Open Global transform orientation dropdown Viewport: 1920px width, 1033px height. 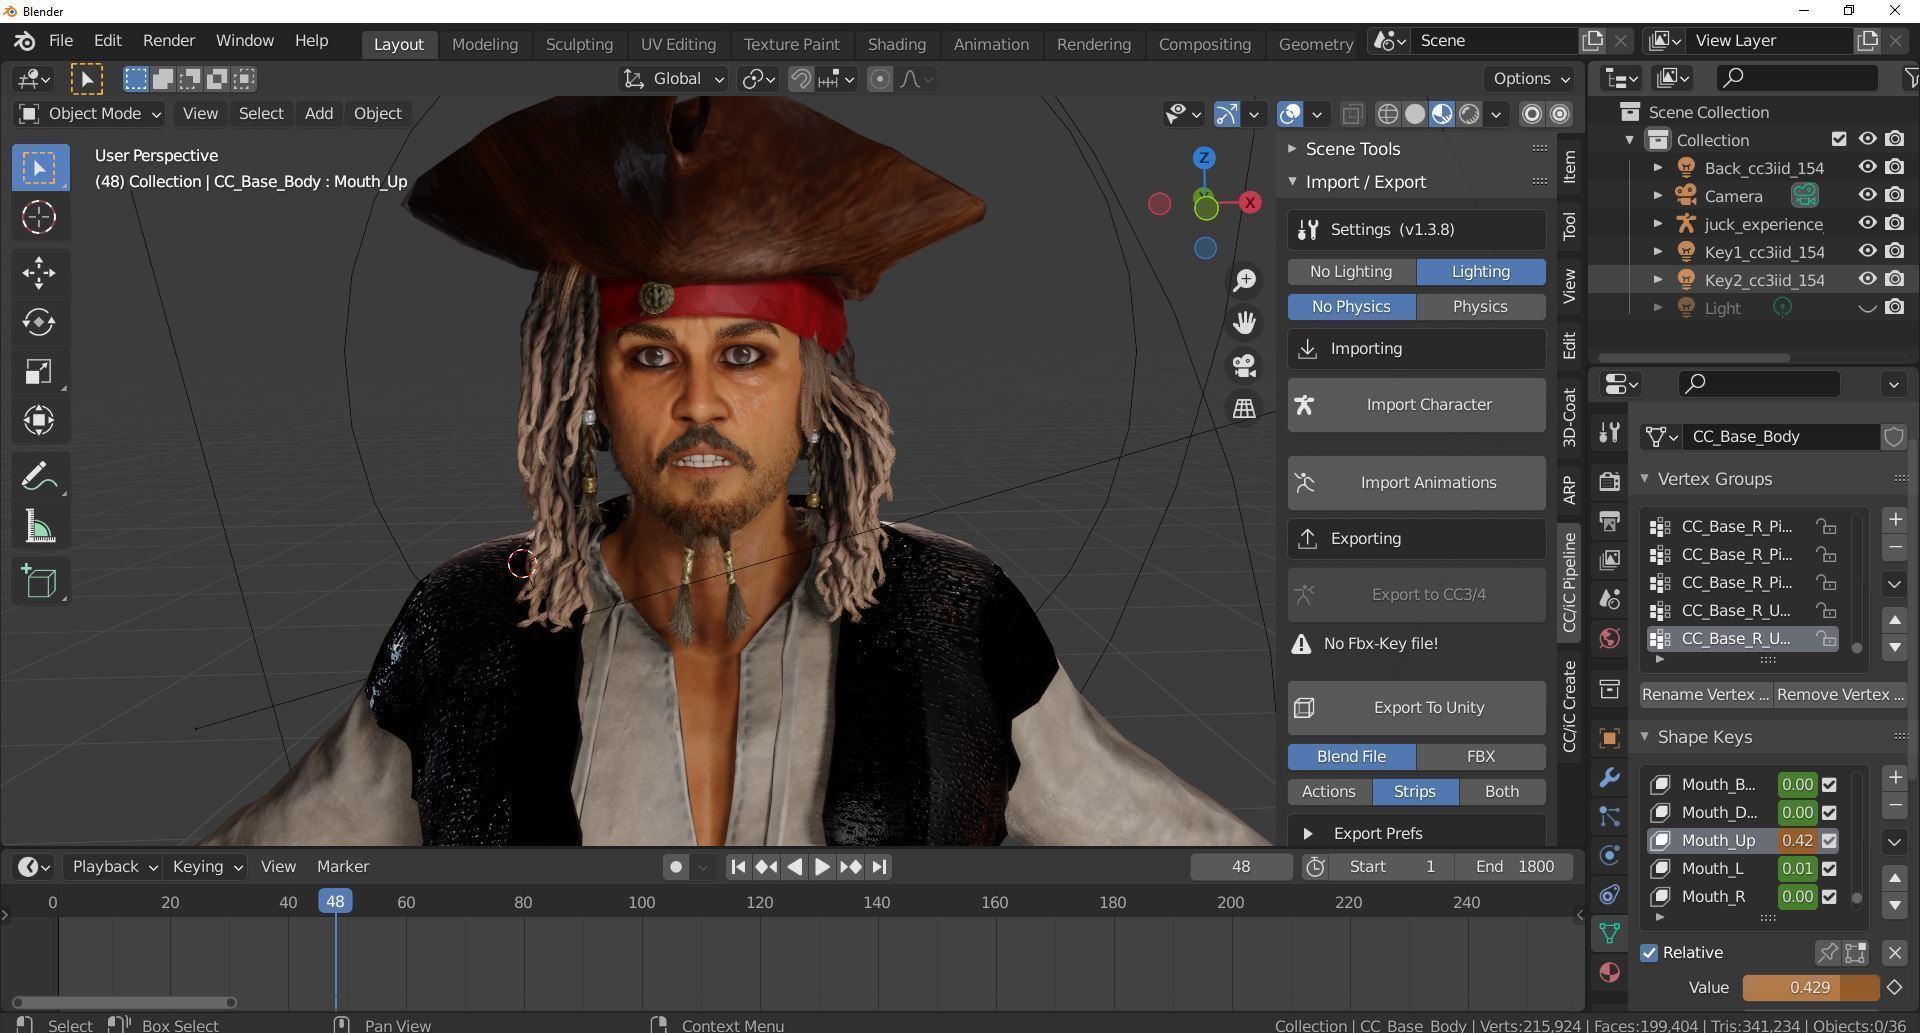[x=673, y=79]
